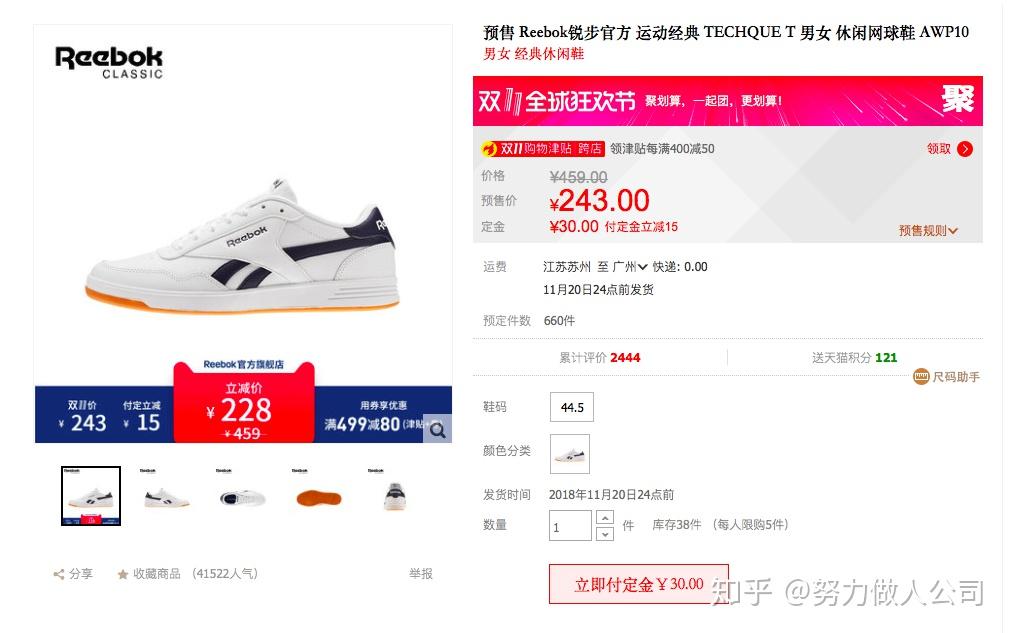1011x633 pixels.
Task: Click the star favorite icon for 收藏商品
Action: click(x=123, y=574)
